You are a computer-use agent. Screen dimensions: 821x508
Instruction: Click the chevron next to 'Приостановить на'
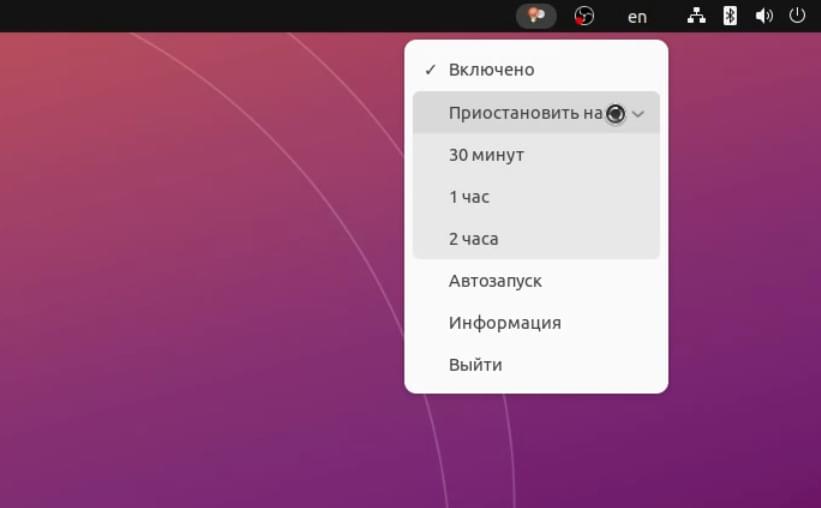click(x=638, y=114)
